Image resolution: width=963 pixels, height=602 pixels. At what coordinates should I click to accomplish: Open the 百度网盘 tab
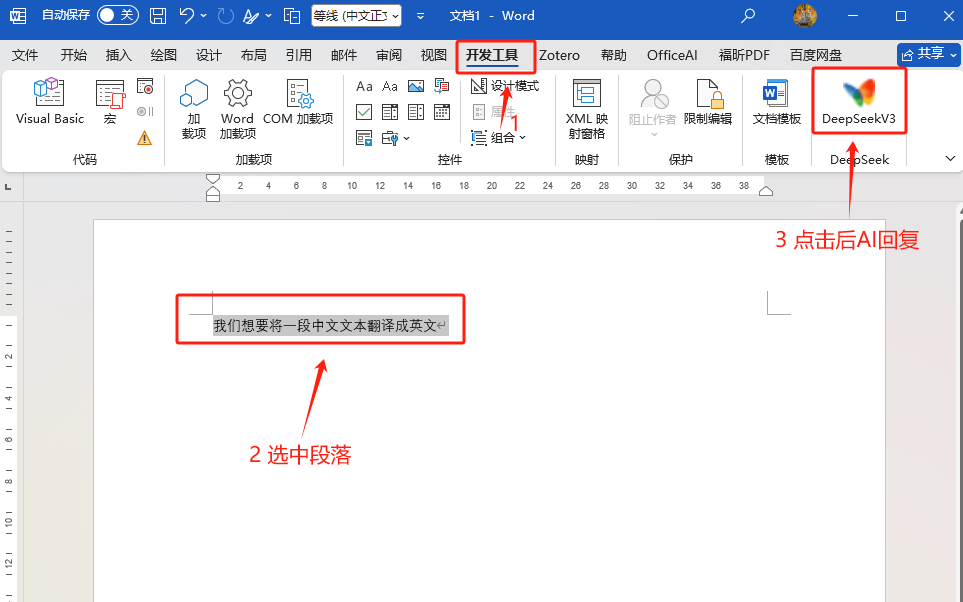pos(816,55)
